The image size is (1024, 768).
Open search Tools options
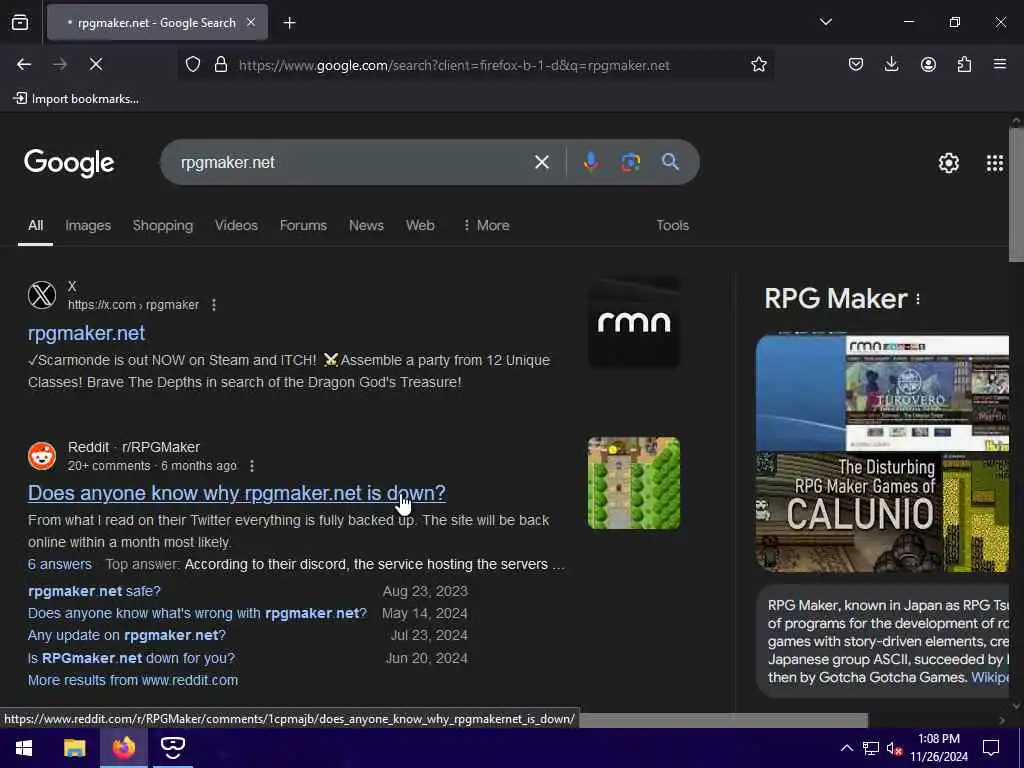coord(672,225)
